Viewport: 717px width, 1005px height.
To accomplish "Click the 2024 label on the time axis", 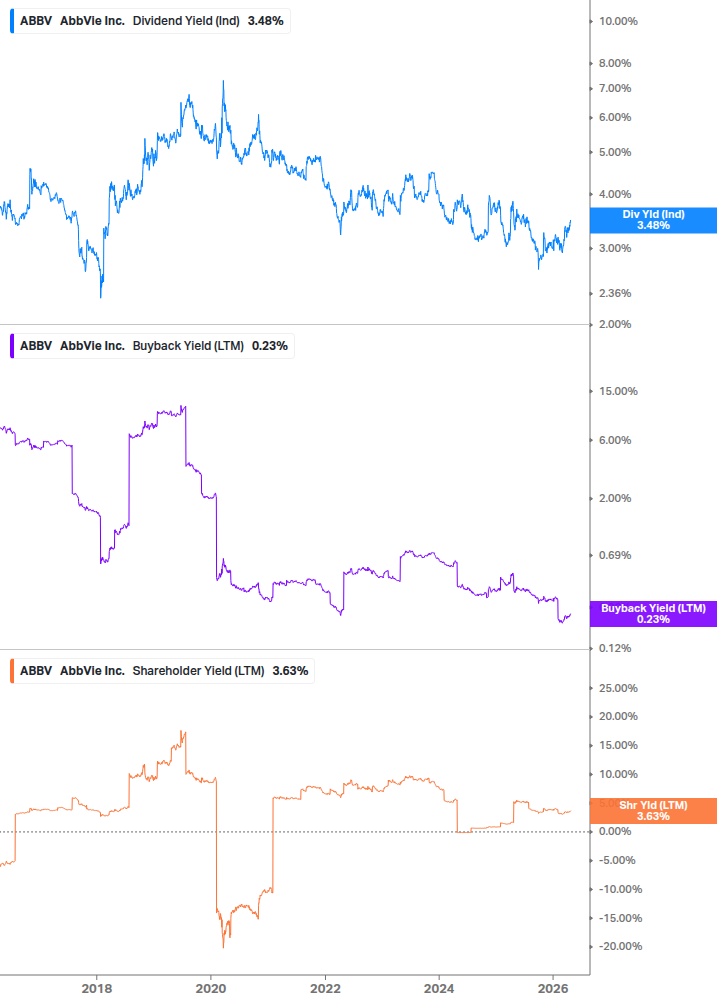I will 439,989.
